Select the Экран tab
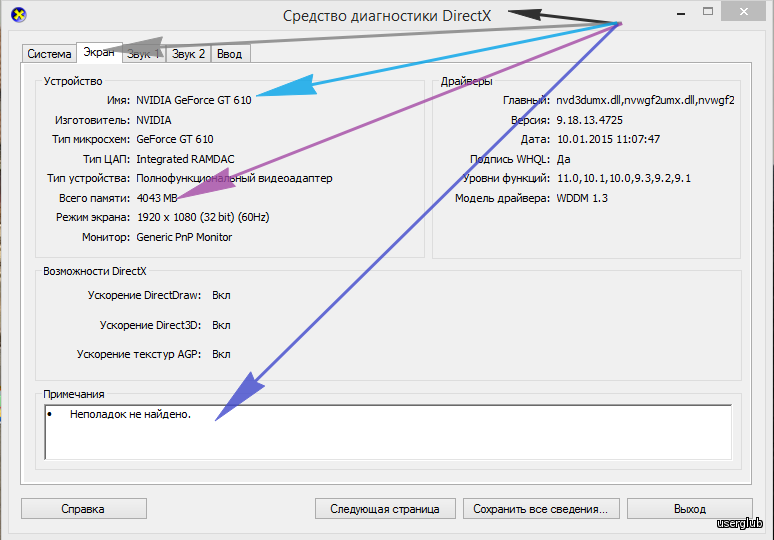Screen dimensions: 774x540 [x=99, y=52]
